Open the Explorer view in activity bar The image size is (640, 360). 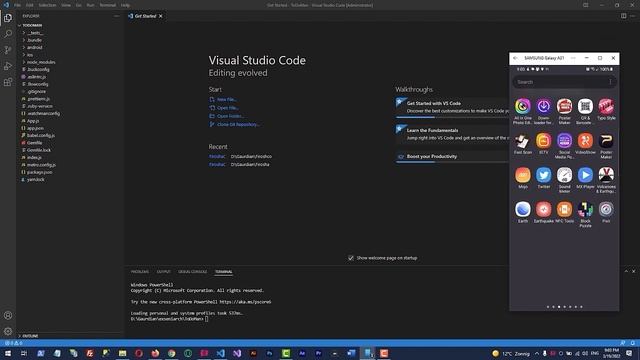pyautogui.click(x=8, y=18)
